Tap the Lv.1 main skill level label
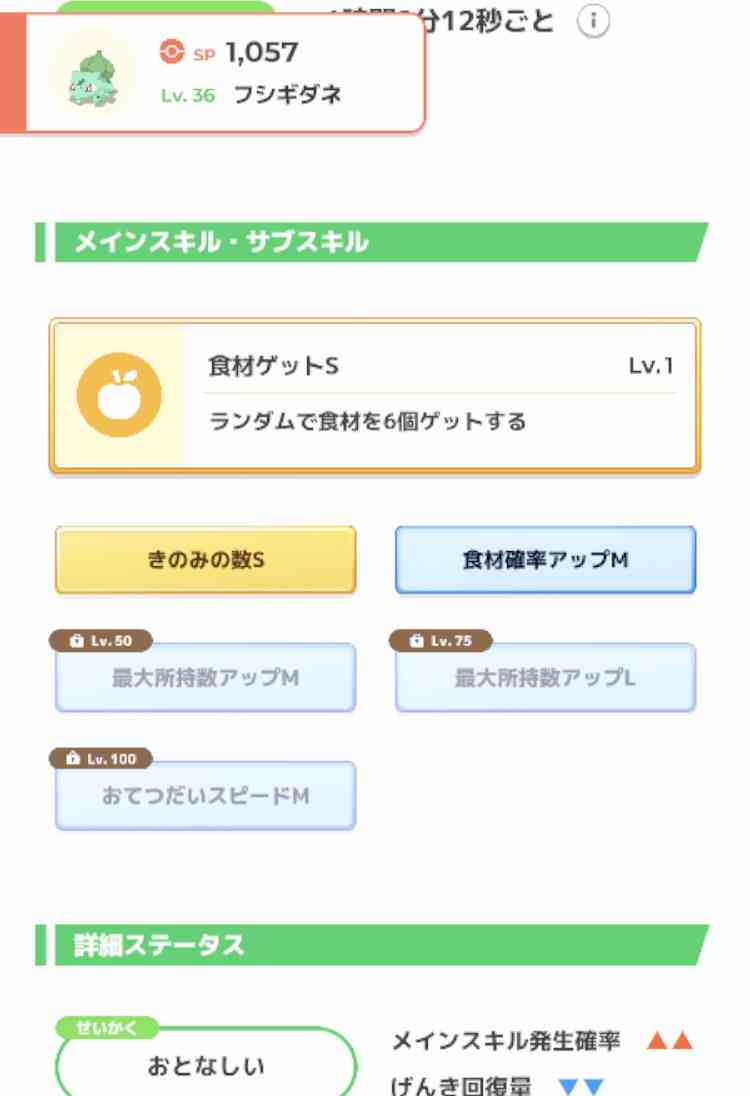The width and height of the screenshot is (750, 1096). [651, 366]
